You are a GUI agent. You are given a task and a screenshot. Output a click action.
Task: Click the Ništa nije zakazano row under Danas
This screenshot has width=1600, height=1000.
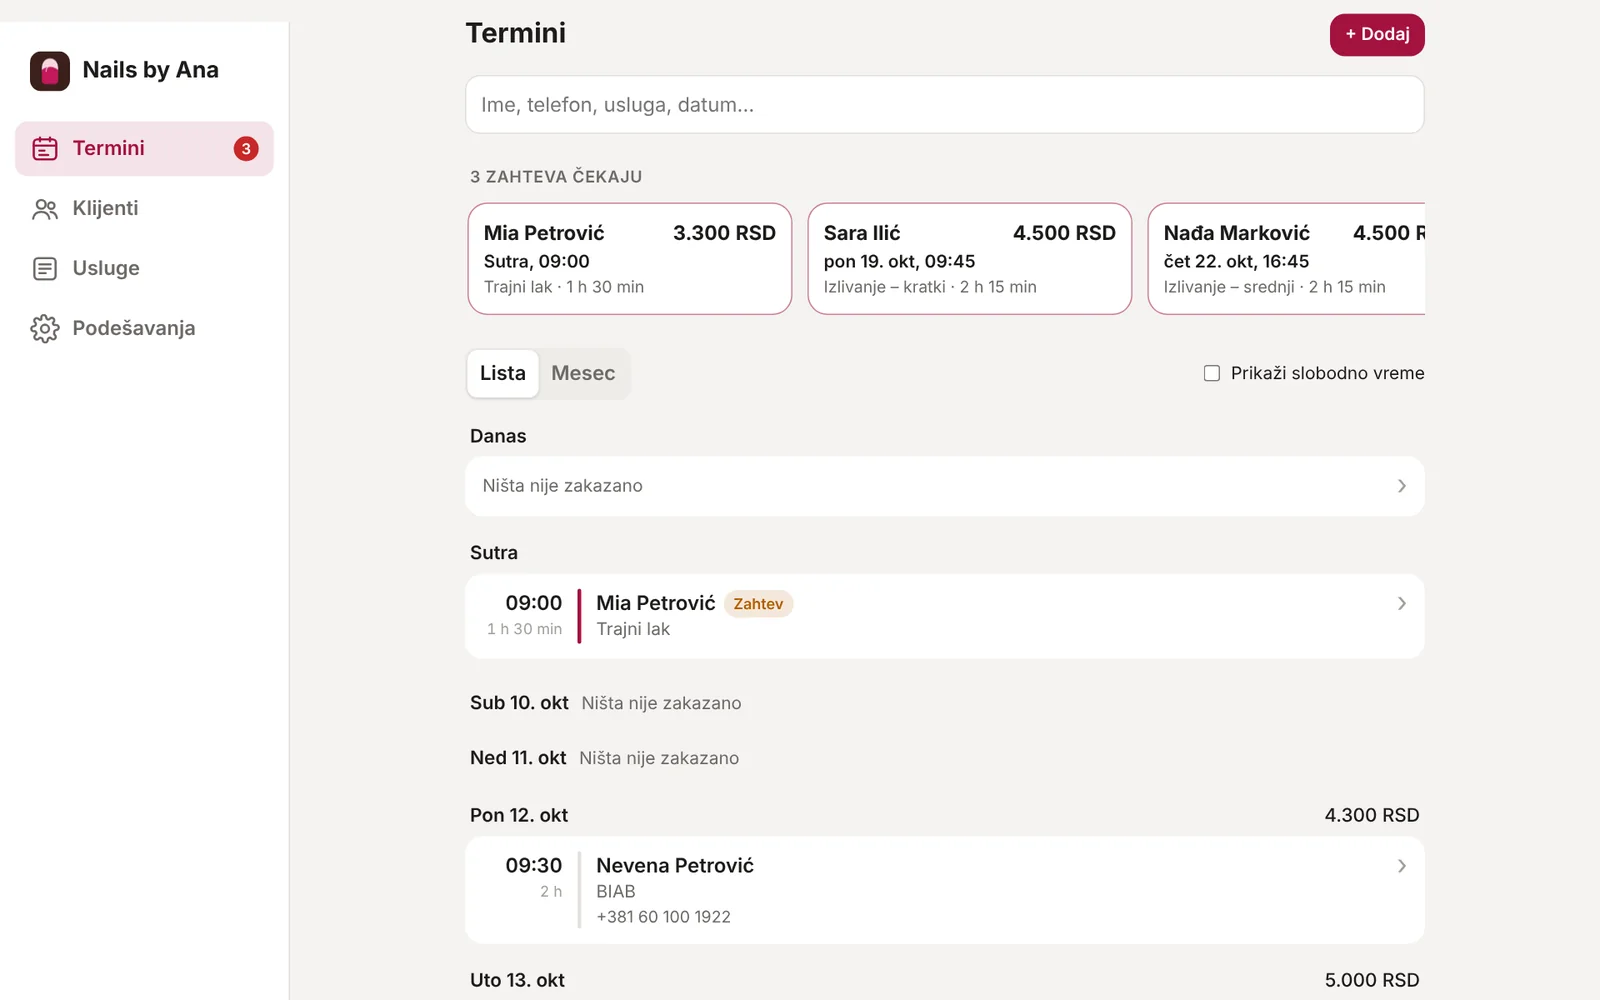tap(945, 486)
